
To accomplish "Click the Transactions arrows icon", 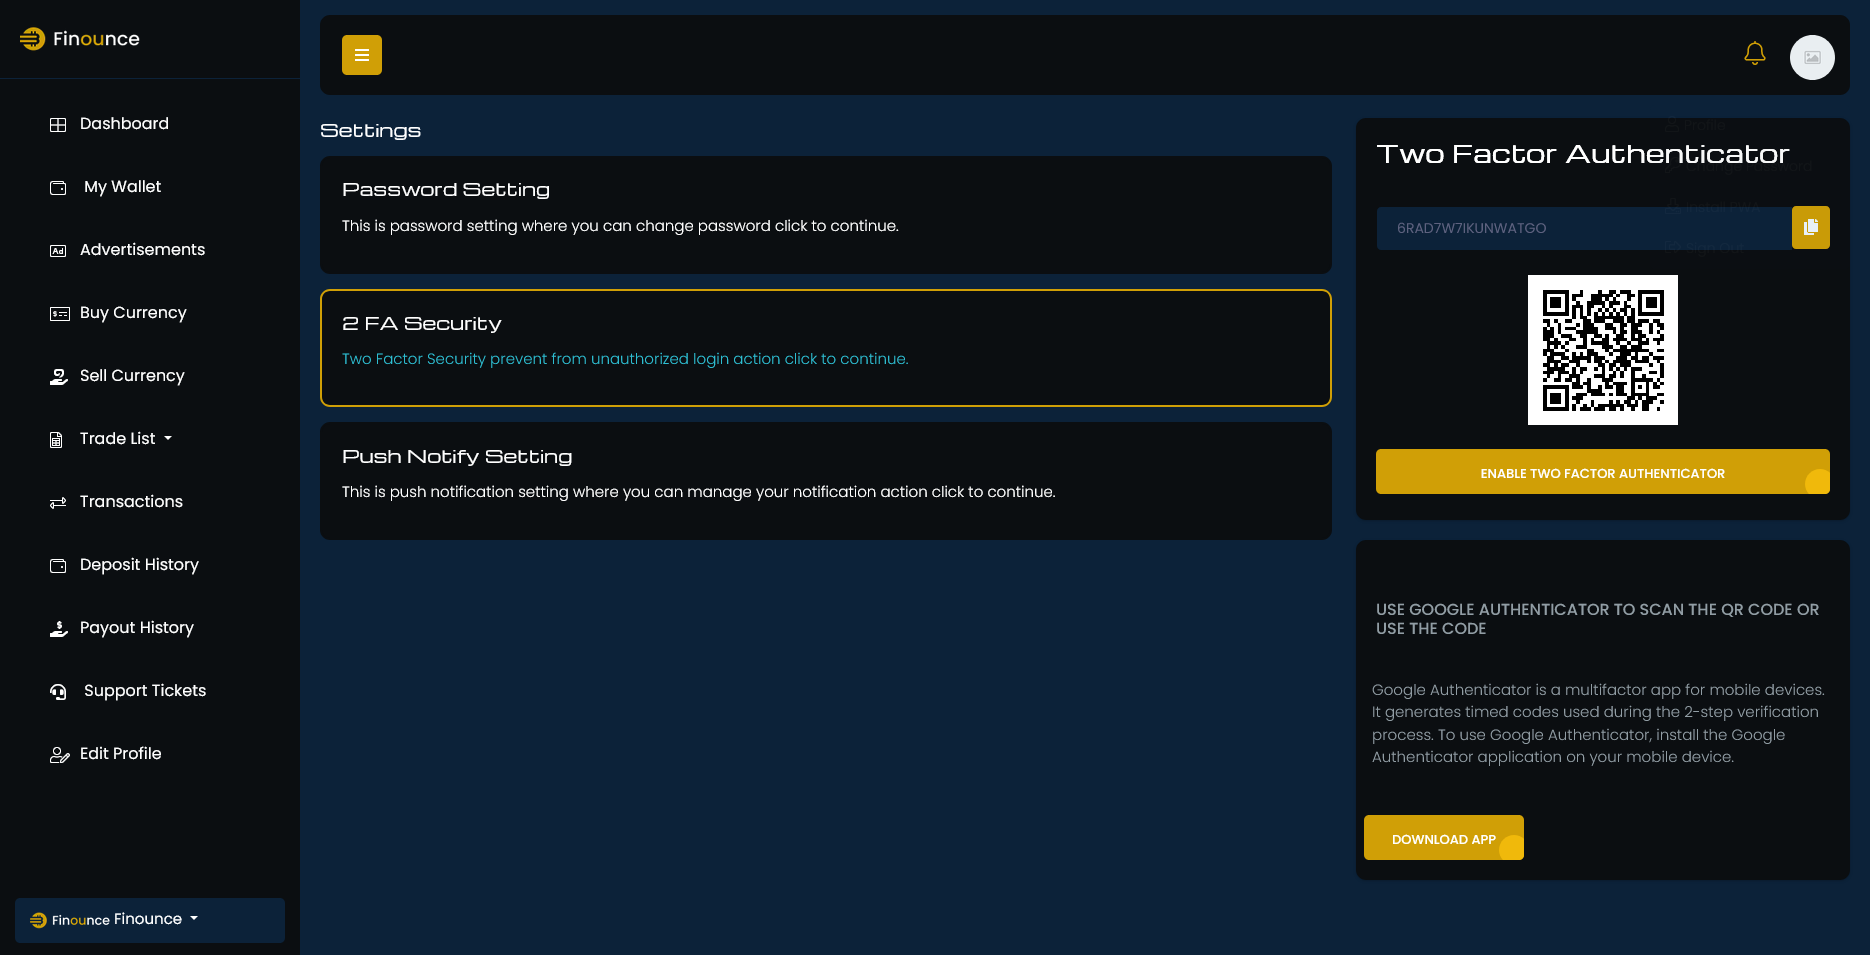I will (x=58, y=503).
